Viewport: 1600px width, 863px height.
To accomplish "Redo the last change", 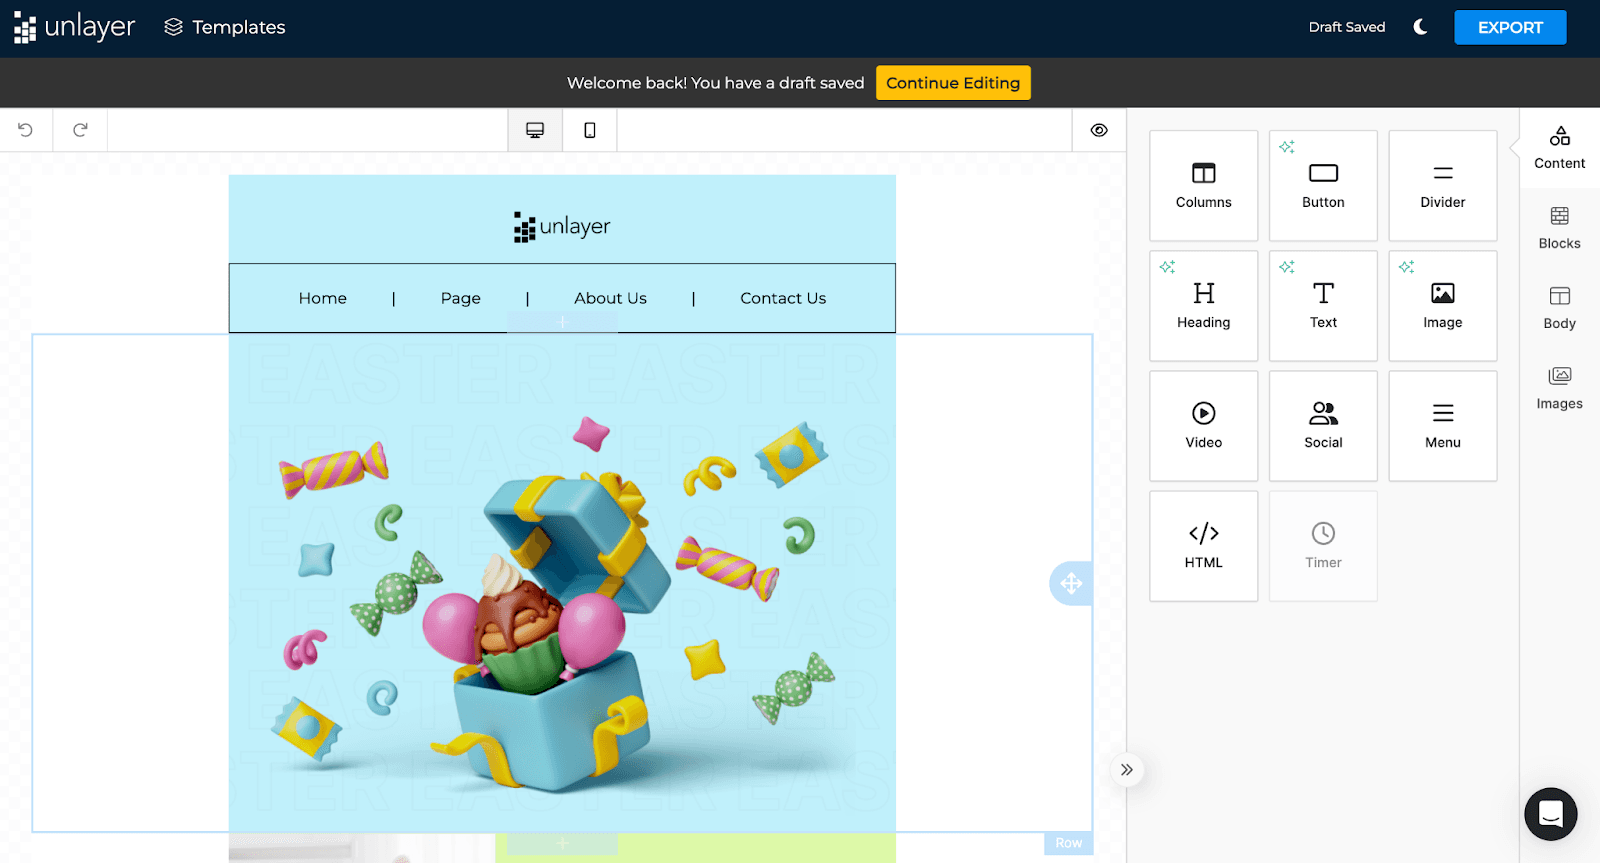I will tap(80, 130).
